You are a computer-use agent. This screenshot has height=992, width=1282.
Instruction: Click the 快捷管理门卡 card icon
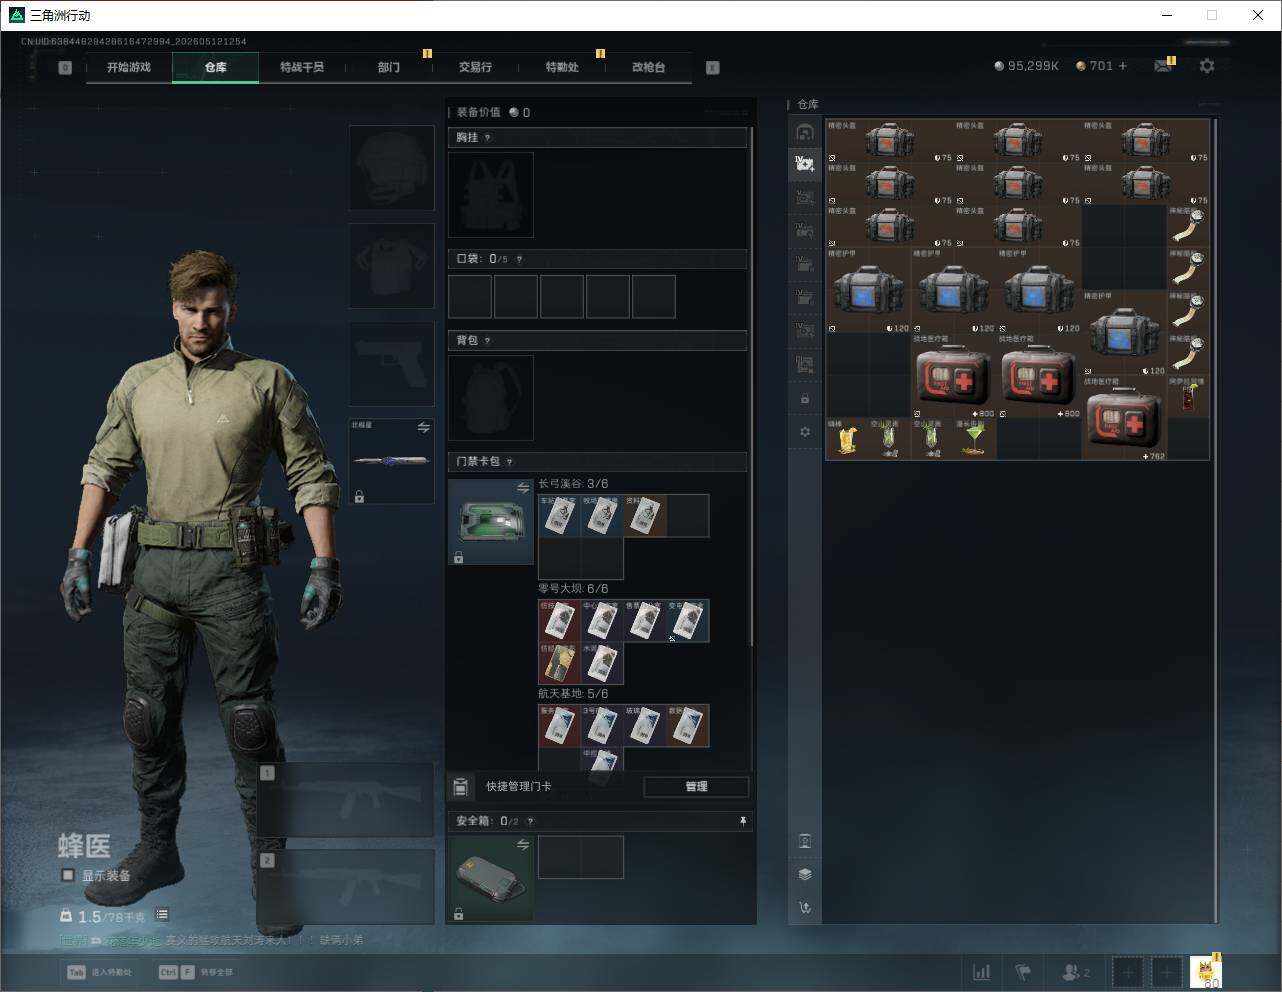(x=461, y=787)
